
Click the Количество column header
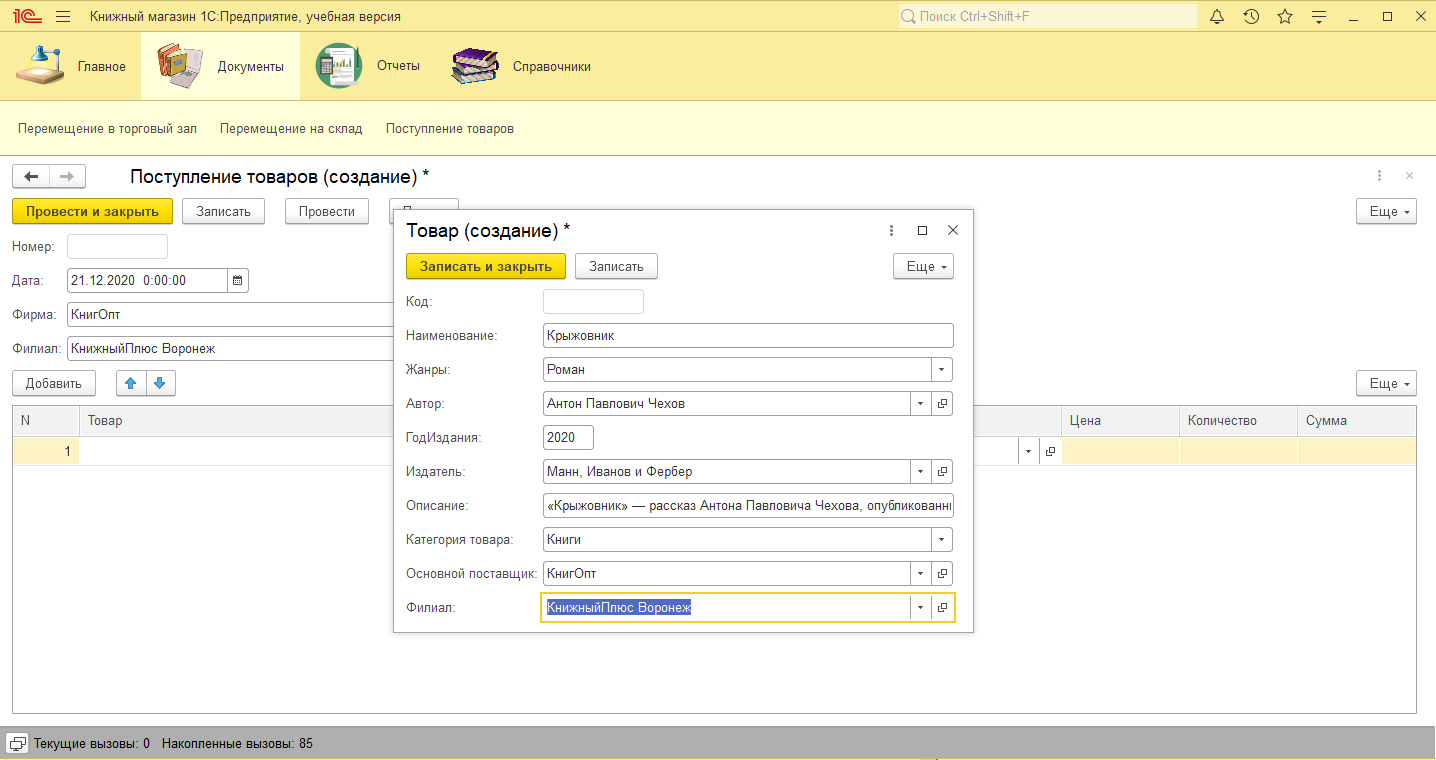1238,421
